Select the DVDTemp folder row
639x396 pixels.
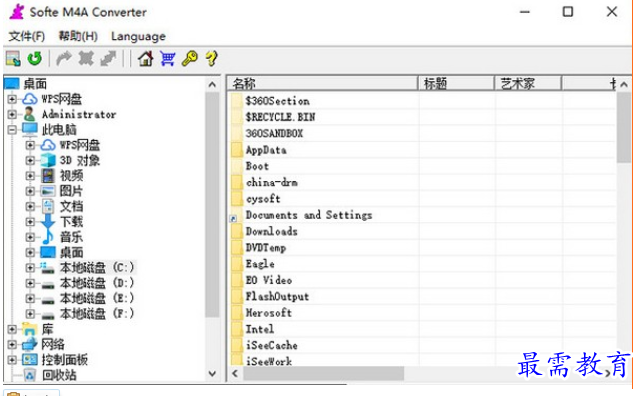[422, 248]
